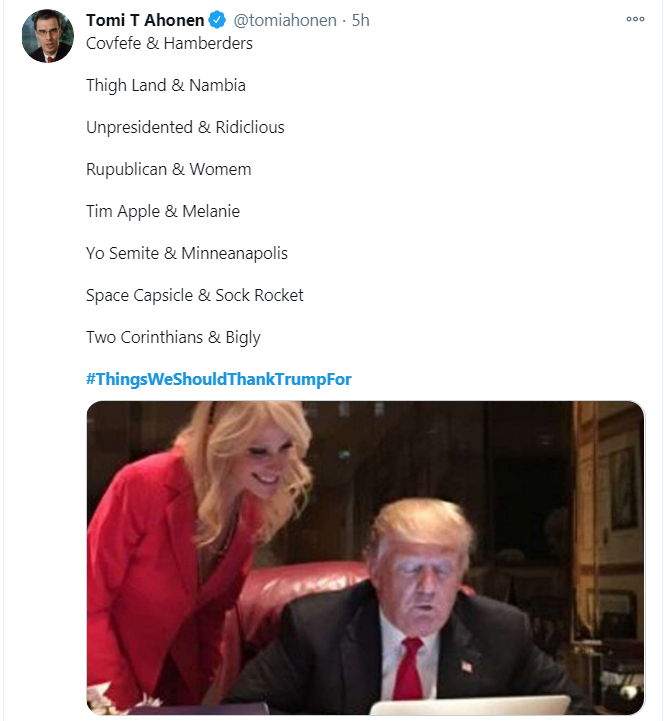Open the author's profile picture

pos(48,36)
